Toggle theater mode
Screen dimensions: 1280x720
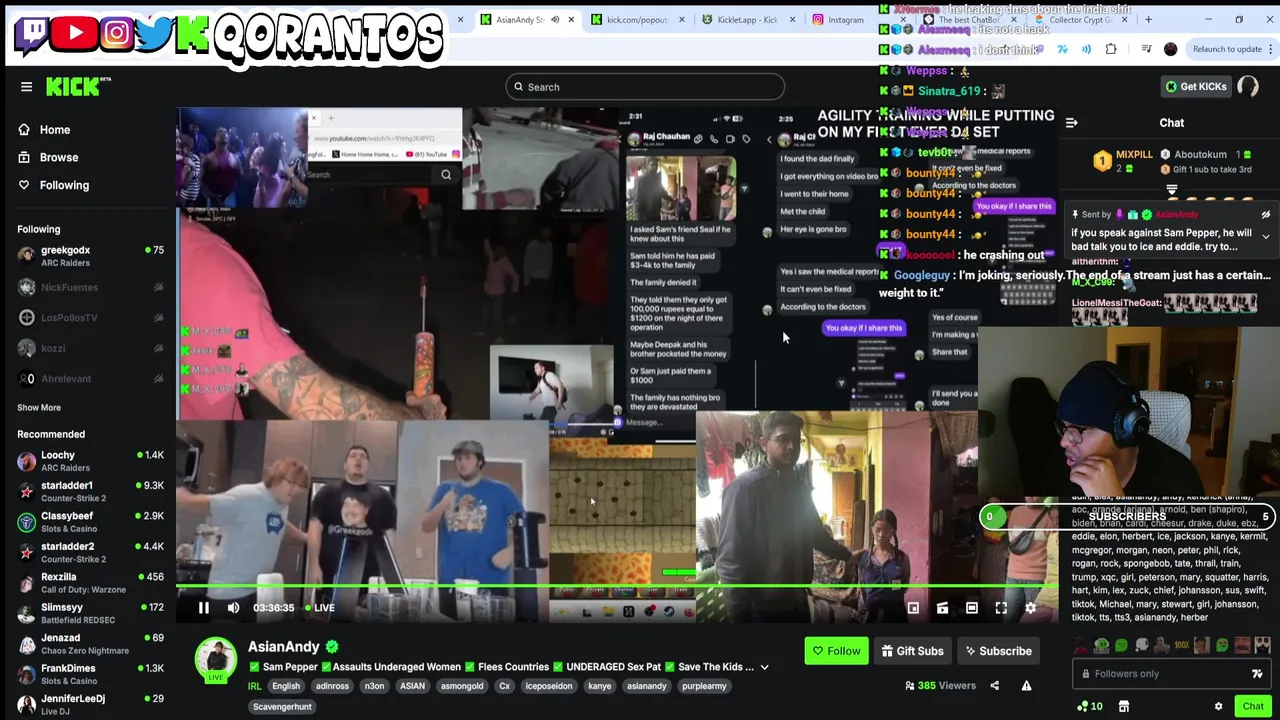[x=972, y=608]
